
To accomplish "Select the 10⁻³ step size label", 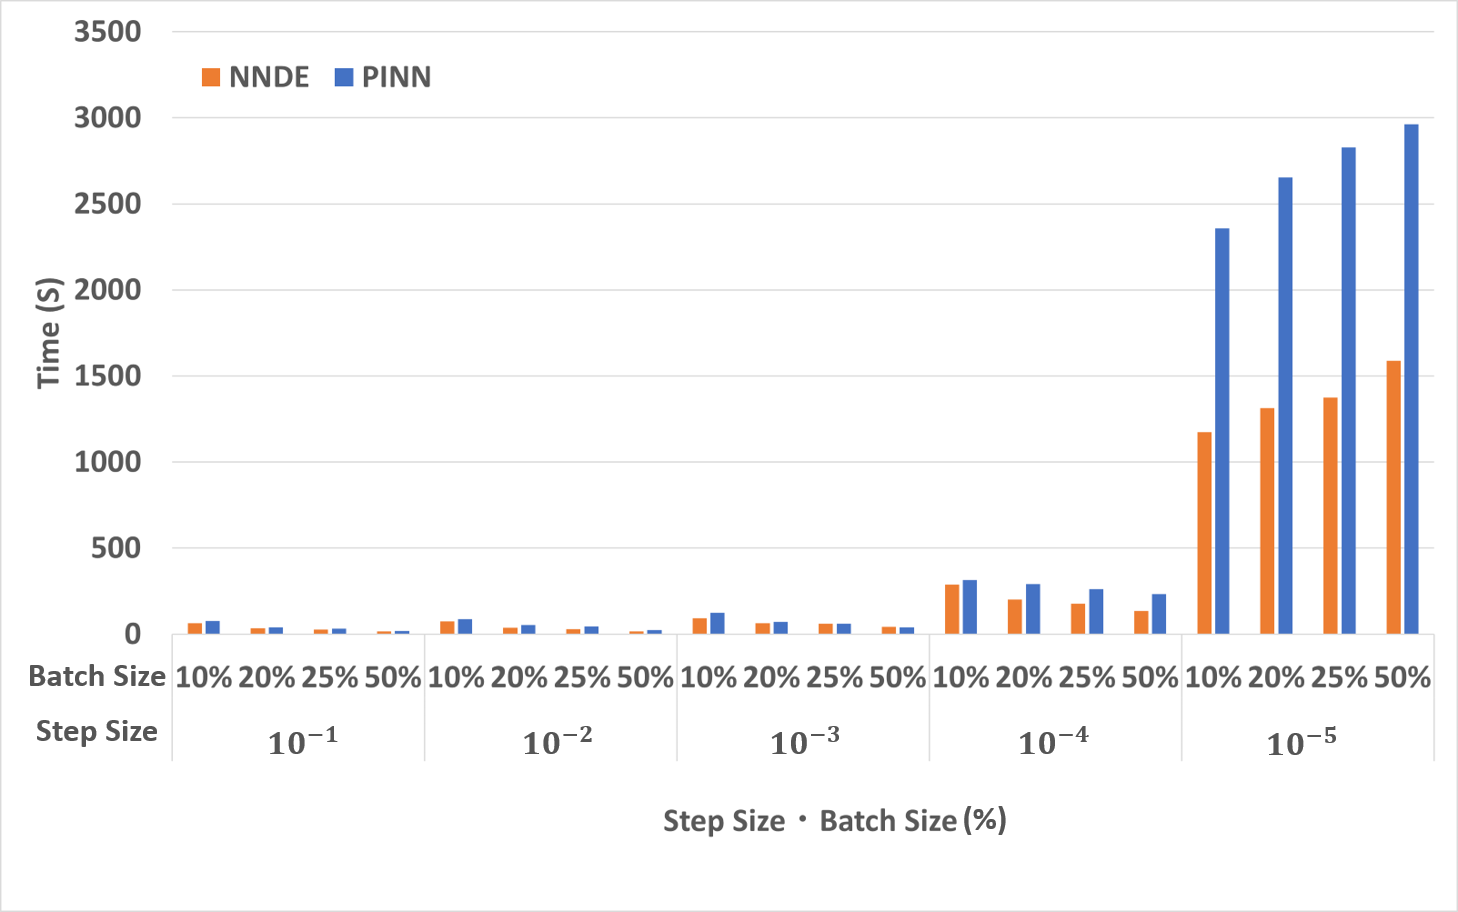I will (x=805, y=742).
